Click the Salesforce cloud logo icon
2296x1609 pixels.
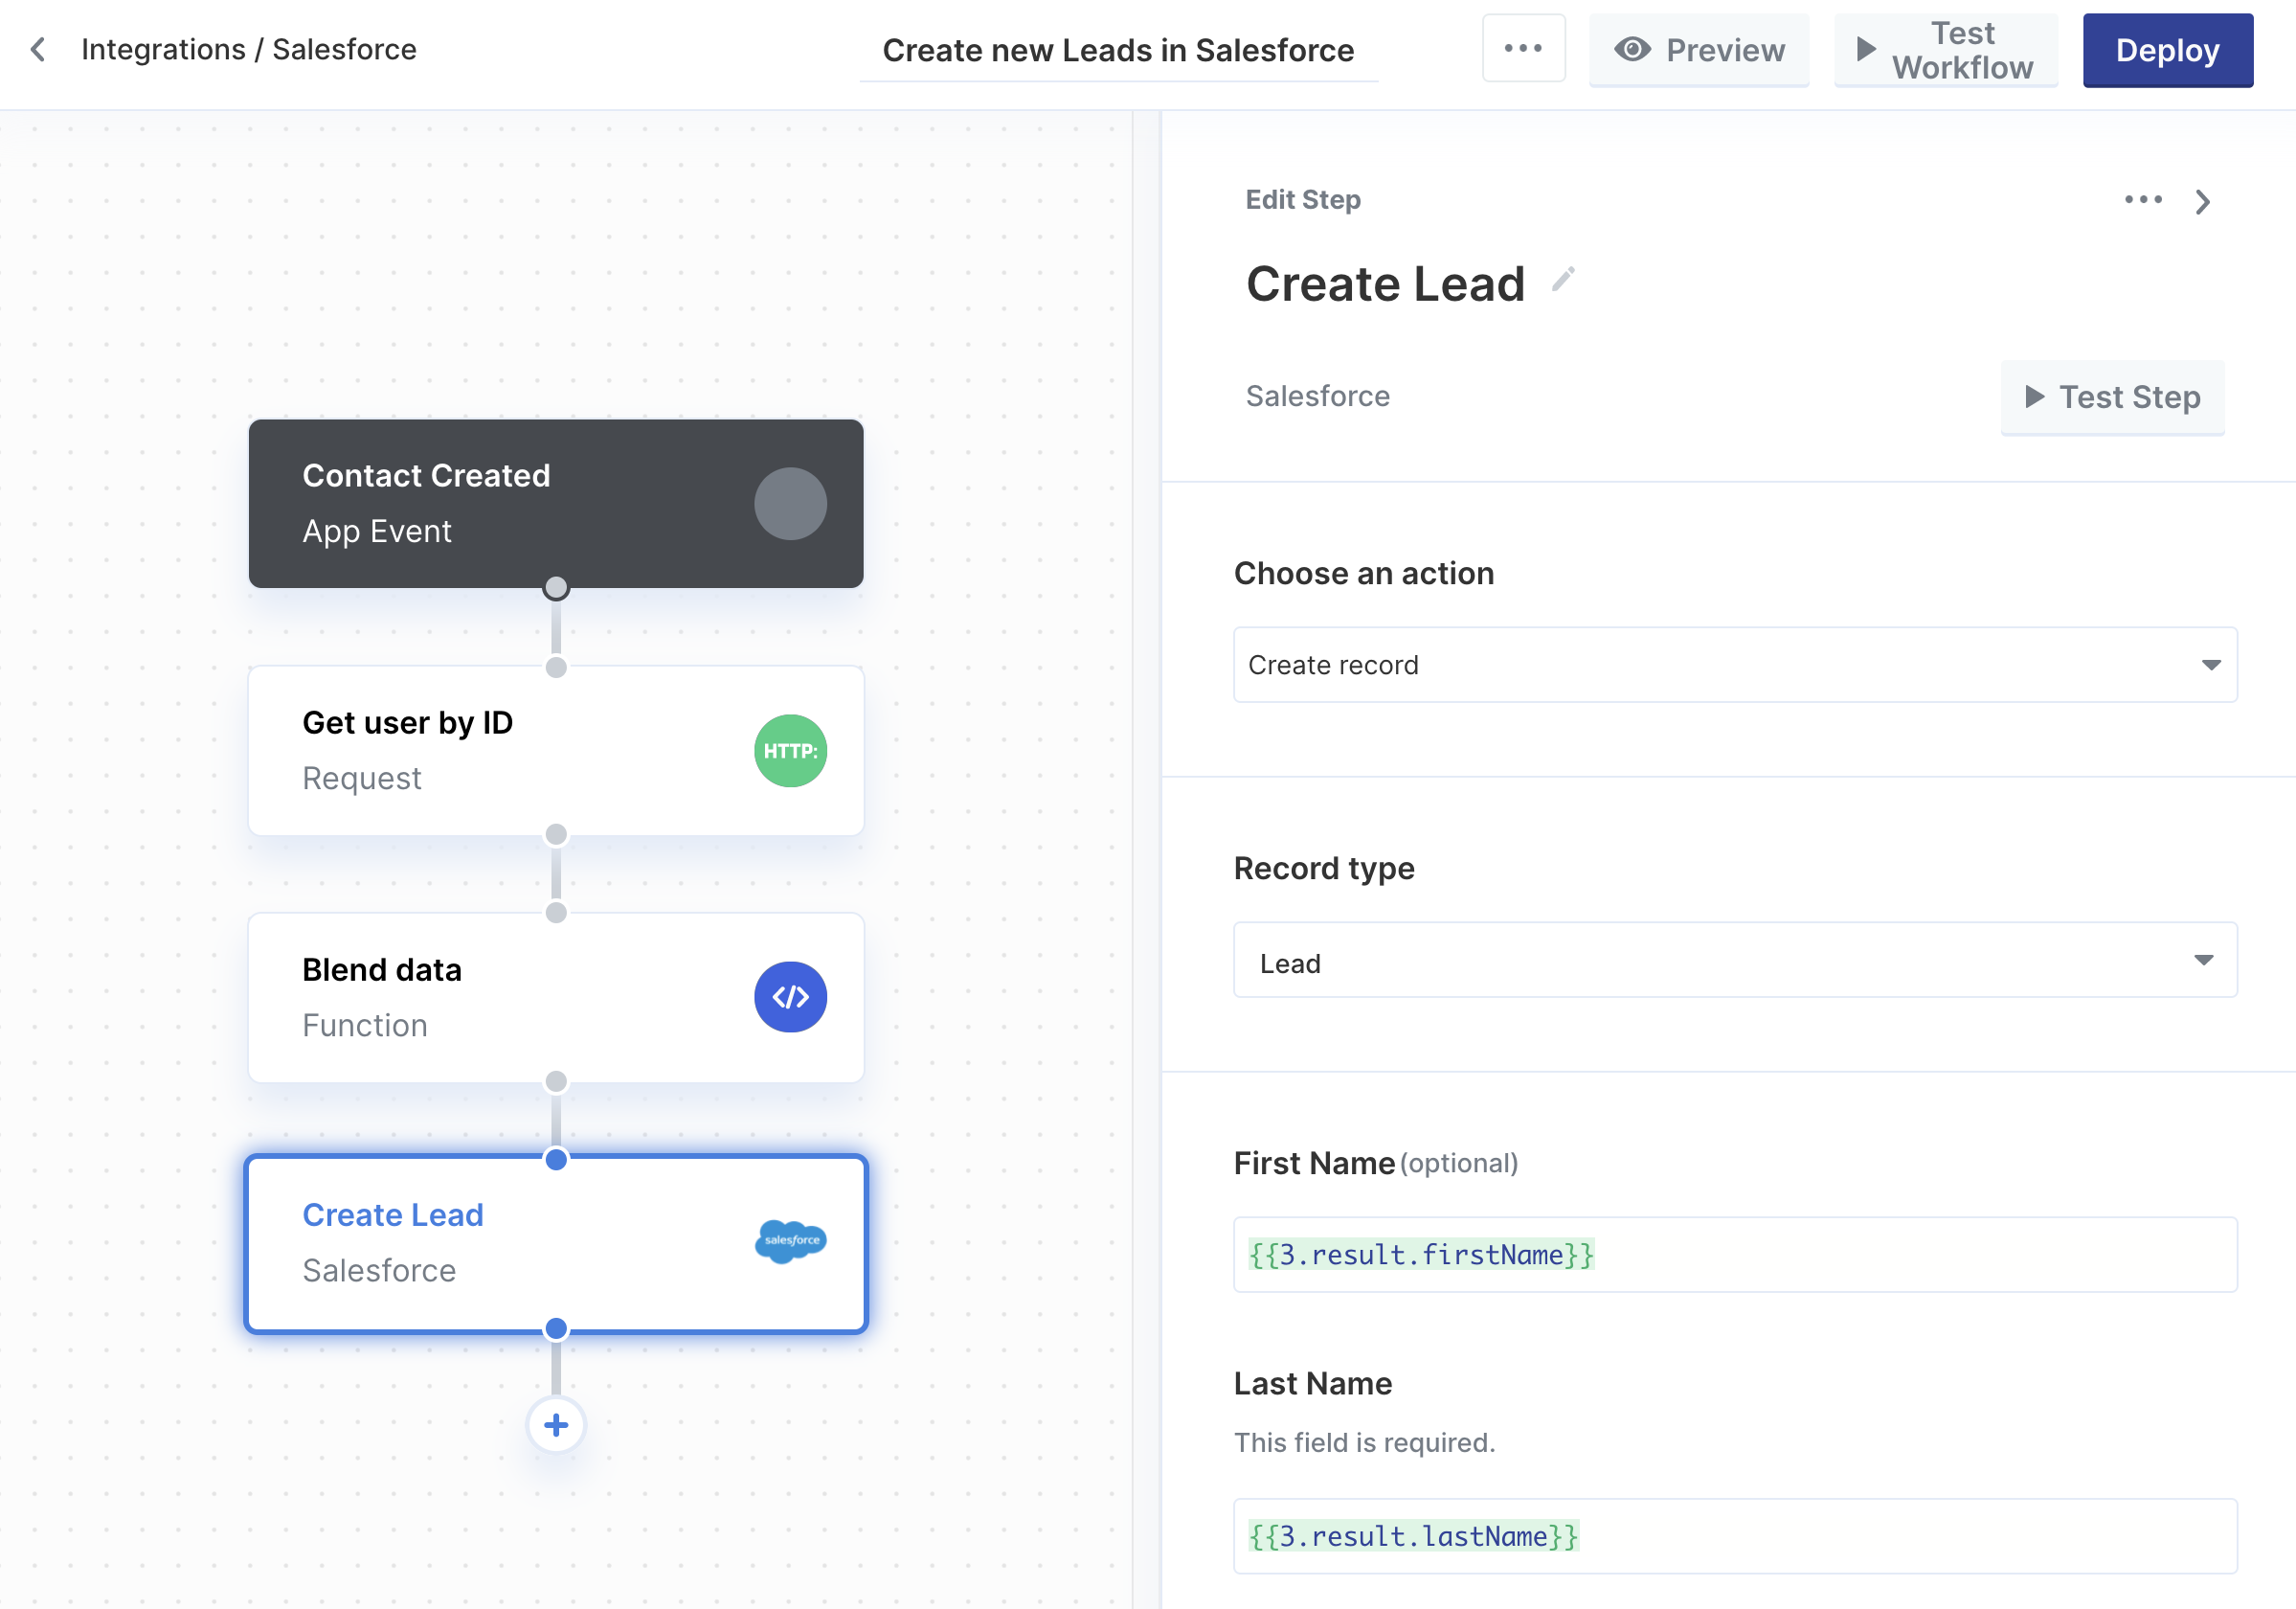tap(790, 1241)
